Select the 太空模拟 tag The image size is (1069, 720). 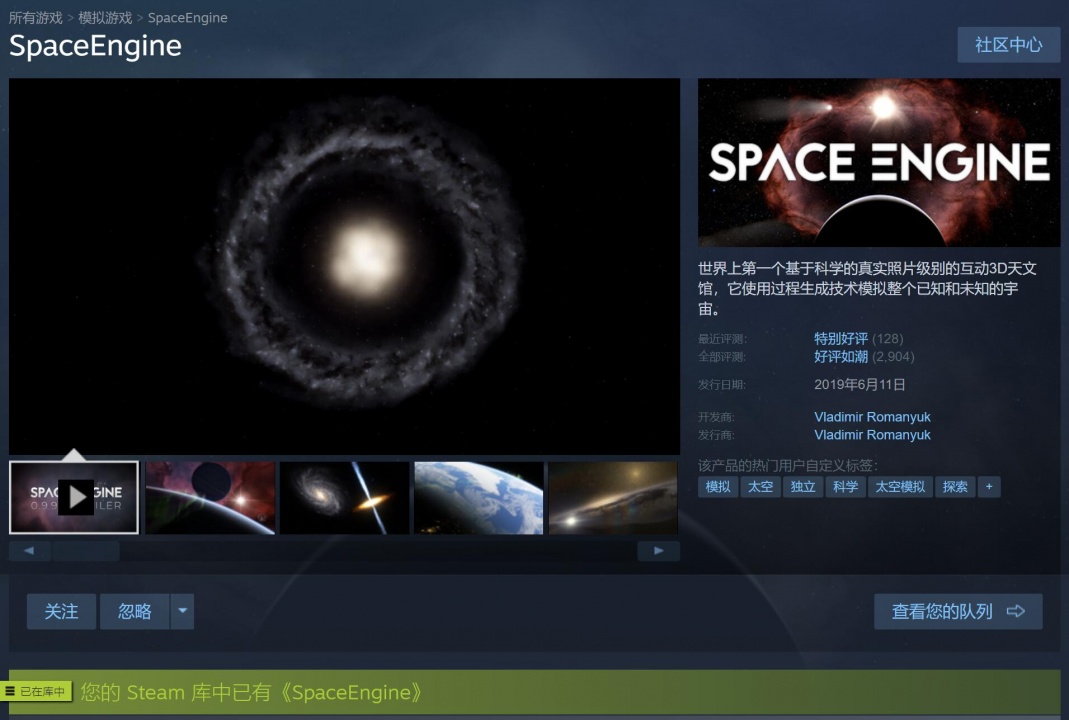click(900, 487)
